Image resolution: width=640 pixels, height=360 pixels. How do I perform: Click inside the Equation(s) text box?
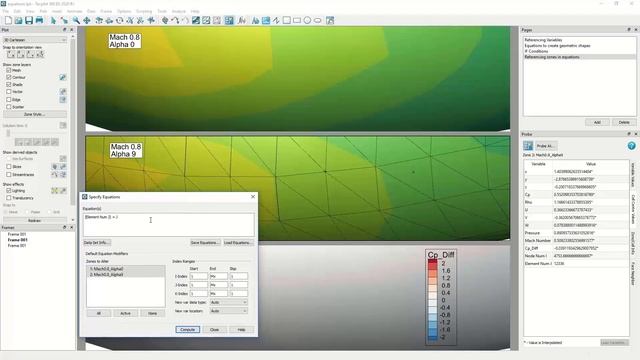169,224
